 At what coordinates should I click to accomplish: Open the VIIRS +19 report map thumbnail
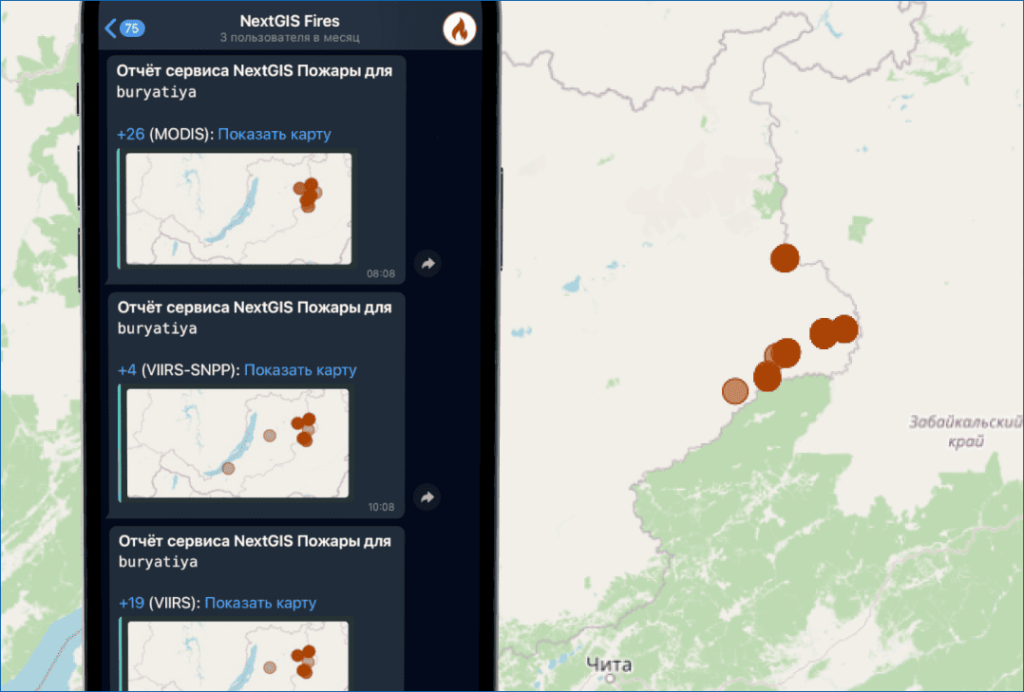coord(238,655)
